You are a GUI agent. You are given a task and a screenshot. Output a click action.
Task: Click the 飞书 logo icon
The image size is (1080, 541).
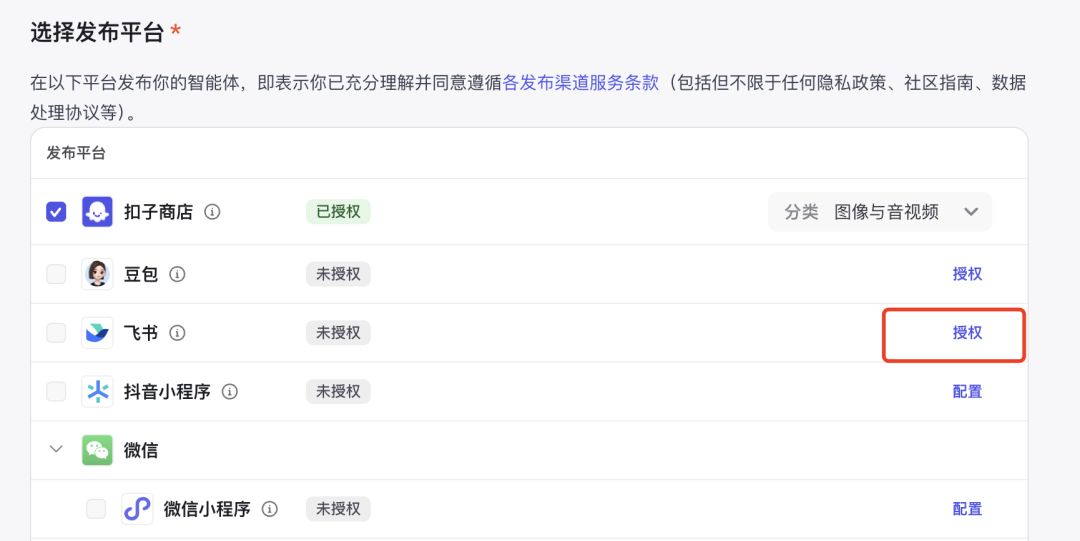point(97,333)
